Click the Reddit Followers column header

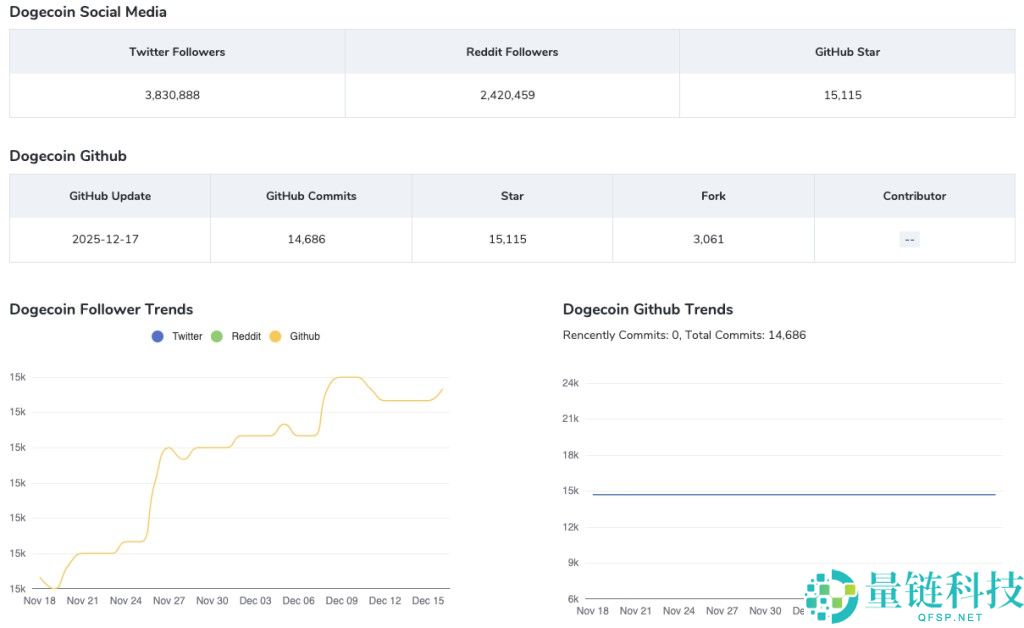click(512, 52)
